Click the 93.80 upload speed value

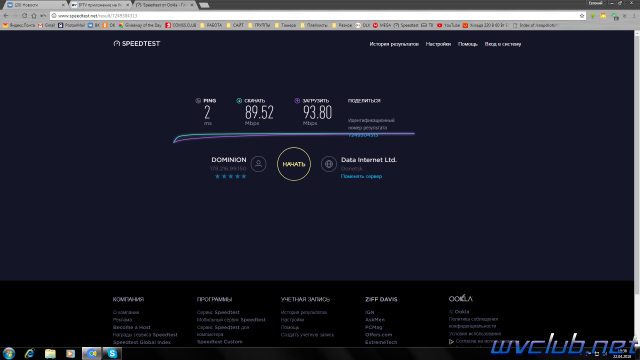(318, 112)
